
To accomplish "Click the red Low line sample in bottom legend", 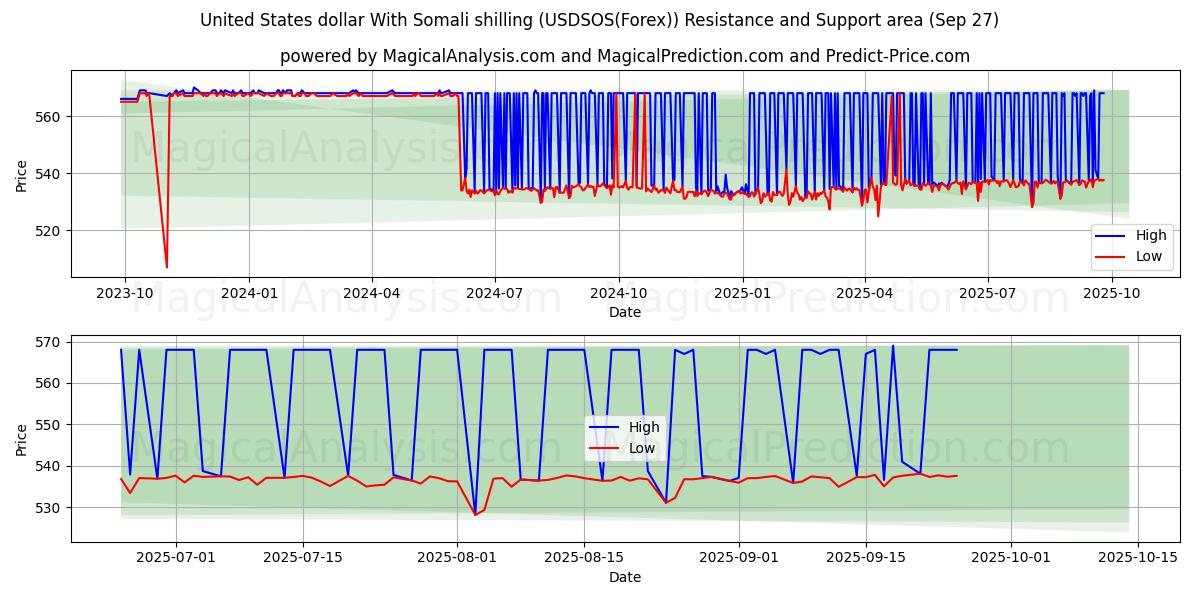I will (605, 448).
